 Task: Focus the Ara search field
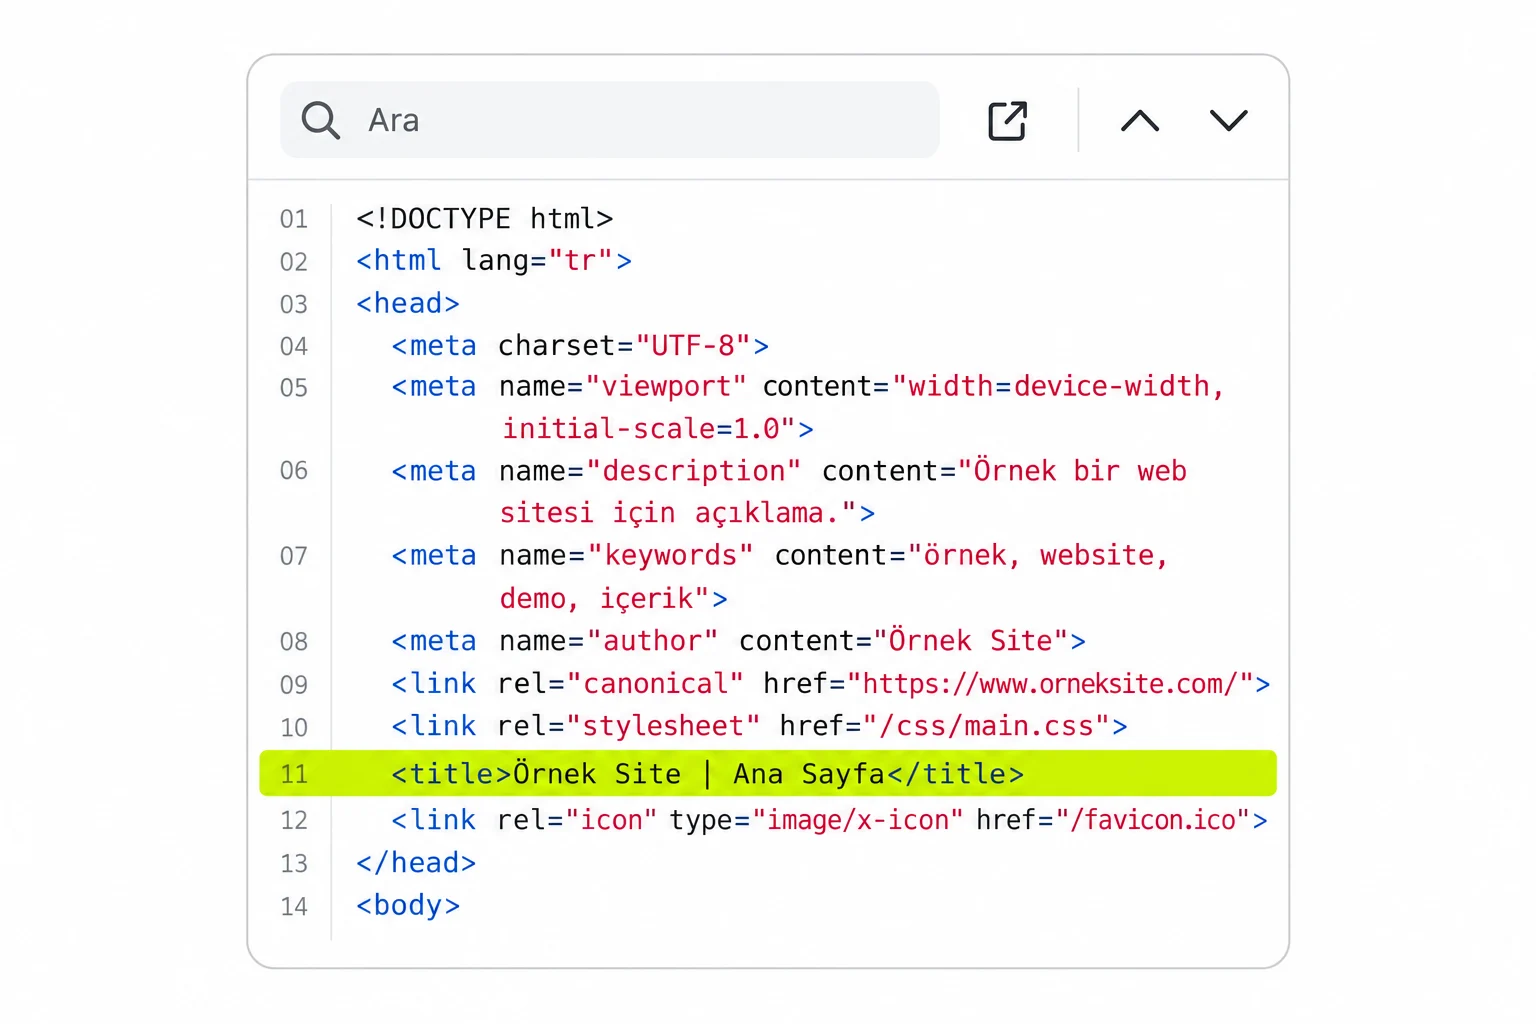(610, 120)
